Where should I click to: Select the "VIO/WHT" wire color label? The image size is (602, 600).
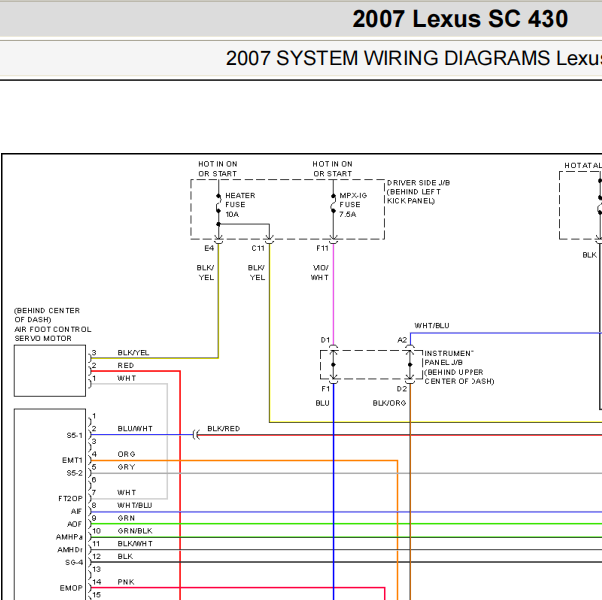click(x=320, y=272)
